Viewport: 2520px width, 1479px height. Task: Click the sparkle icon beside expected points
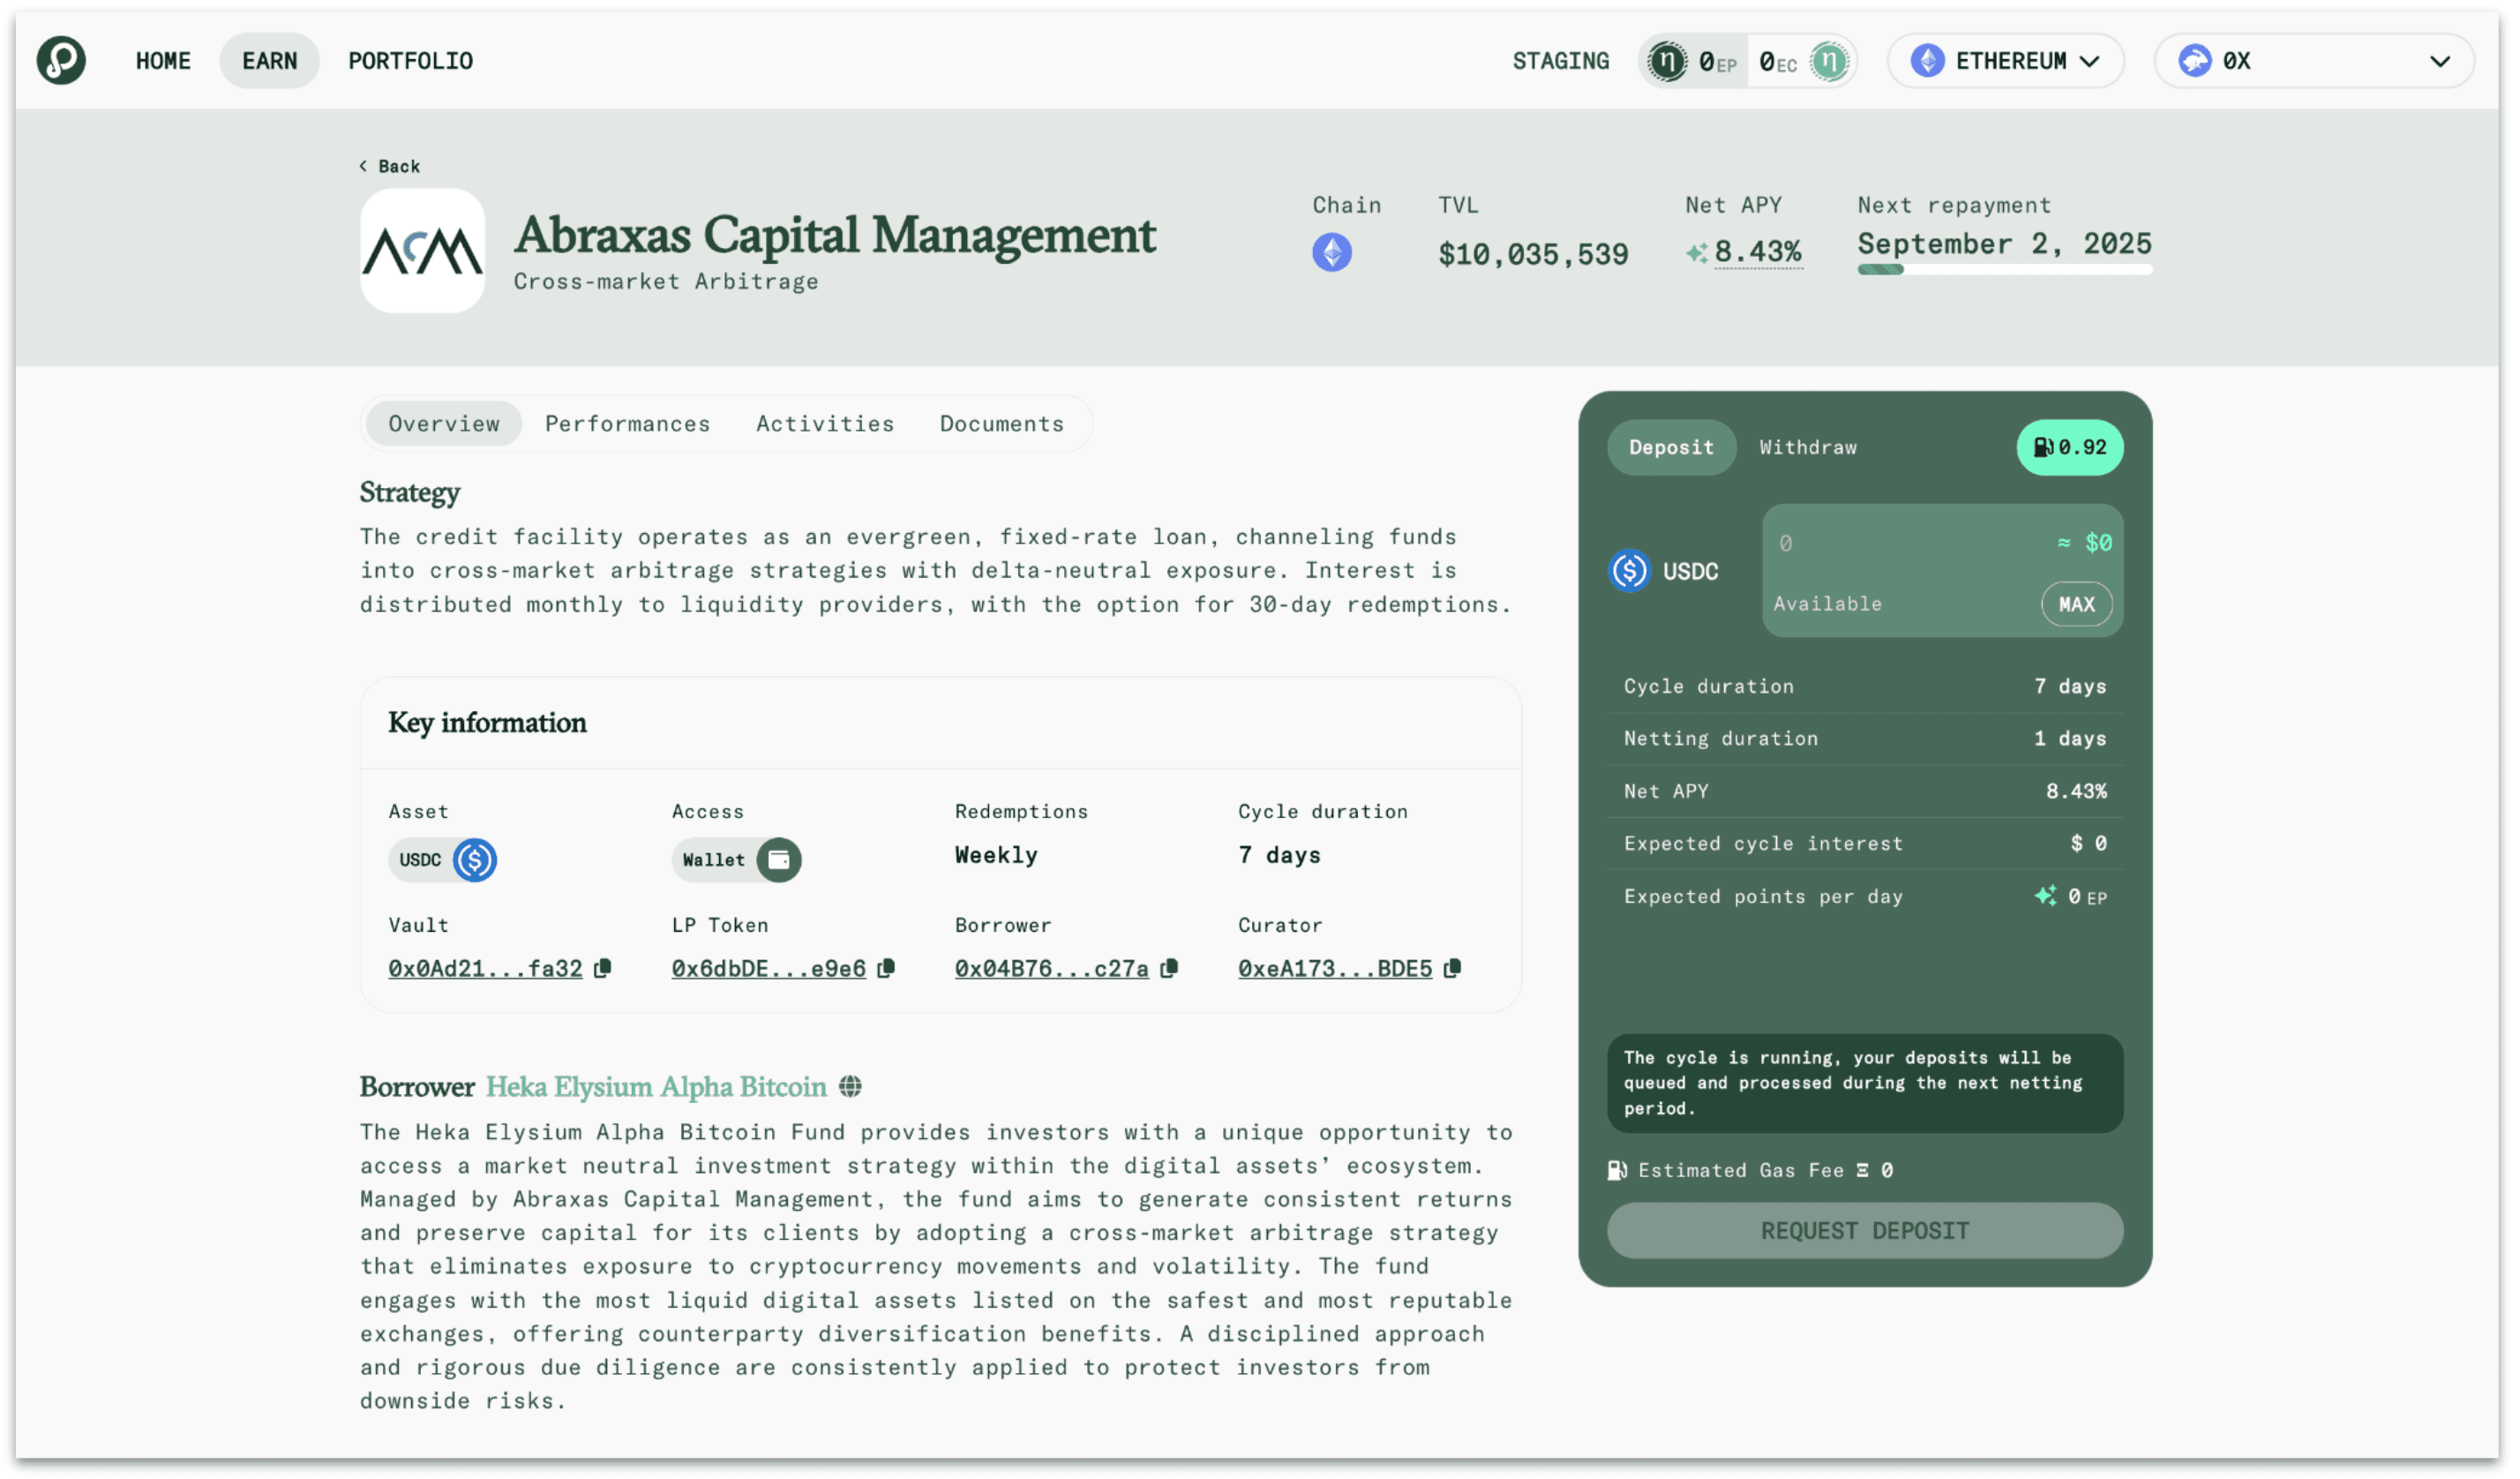tap(2046, 896)
